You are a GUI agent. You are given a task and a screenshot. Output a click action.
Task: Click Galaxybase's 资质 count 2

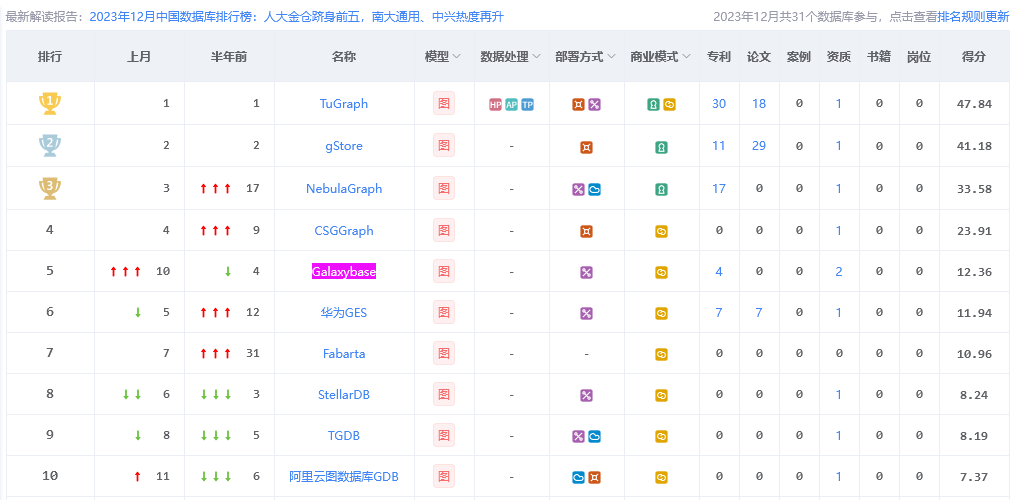[839, 272]
